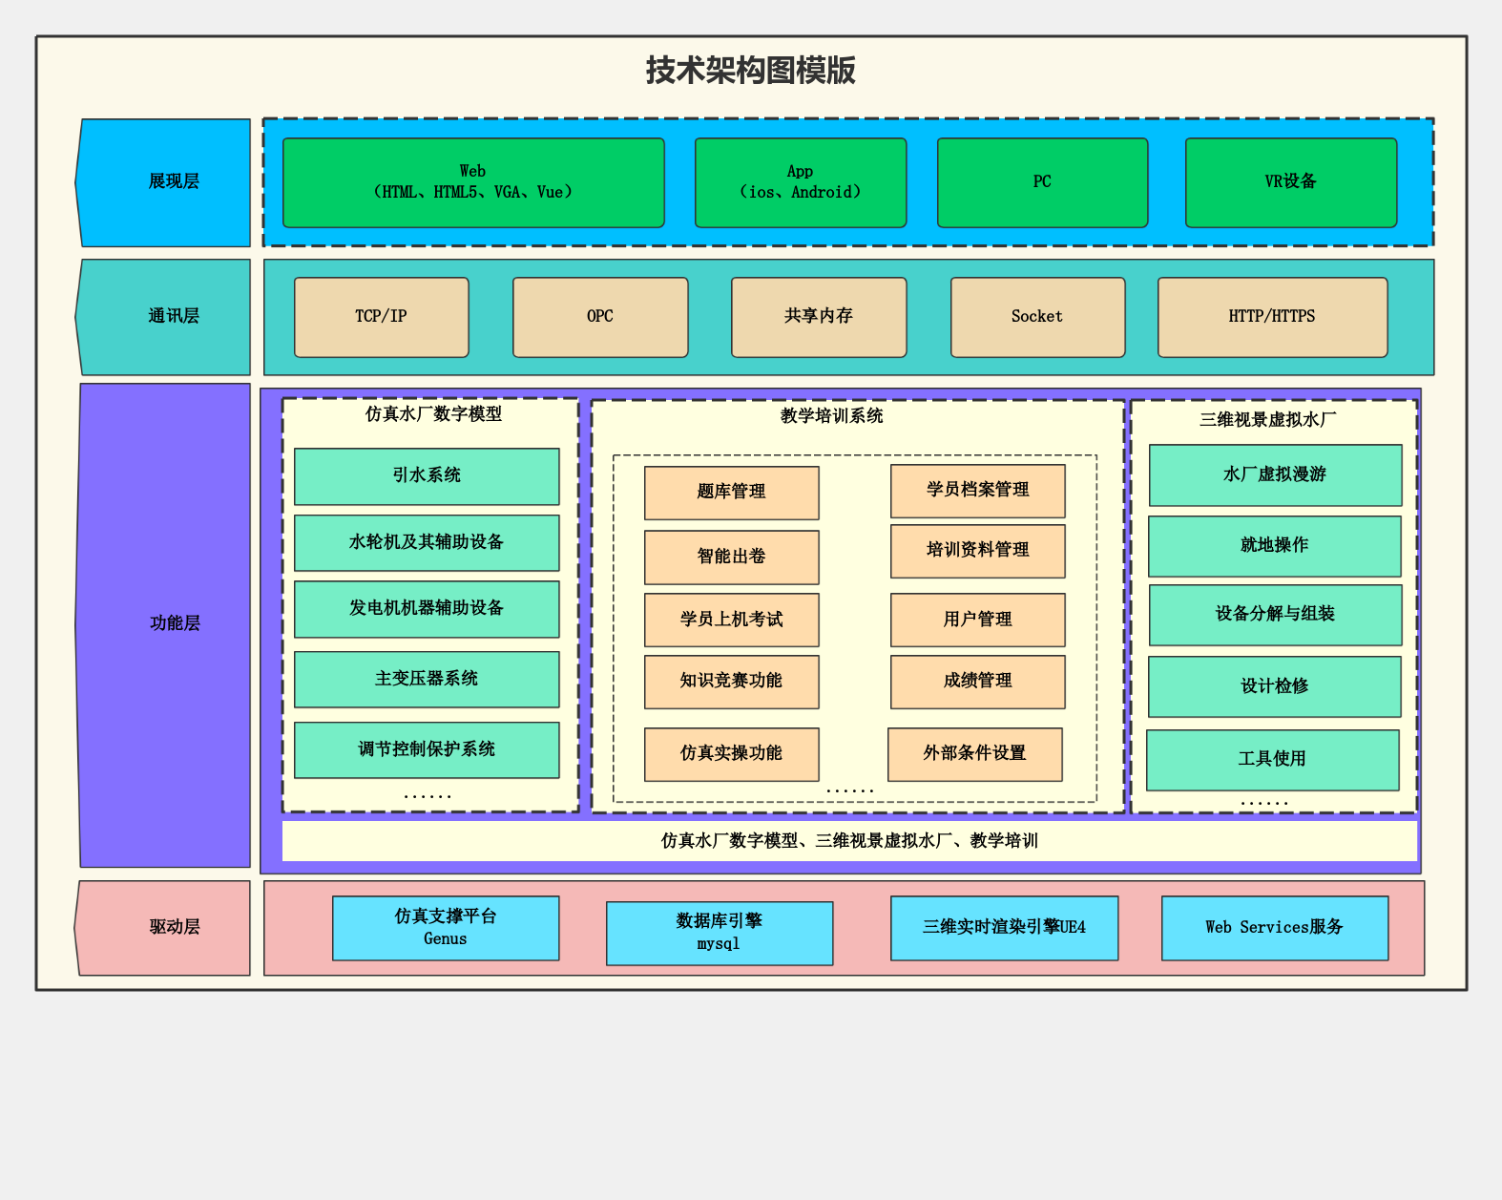Click the Socket block
The height and width of the screenshot is (1200, 1502).
click(1037, 316)
